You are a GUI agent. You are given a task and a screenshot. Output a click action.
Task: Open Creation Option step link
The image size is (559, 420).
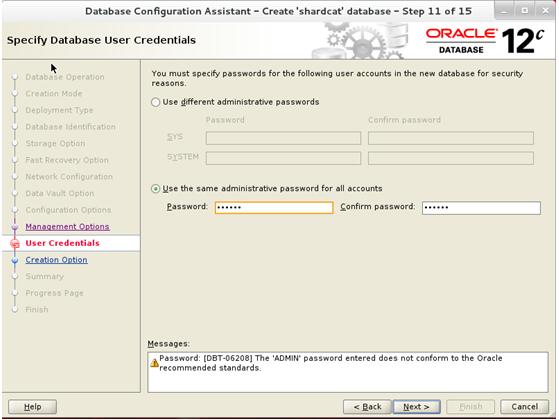(56, 260)
